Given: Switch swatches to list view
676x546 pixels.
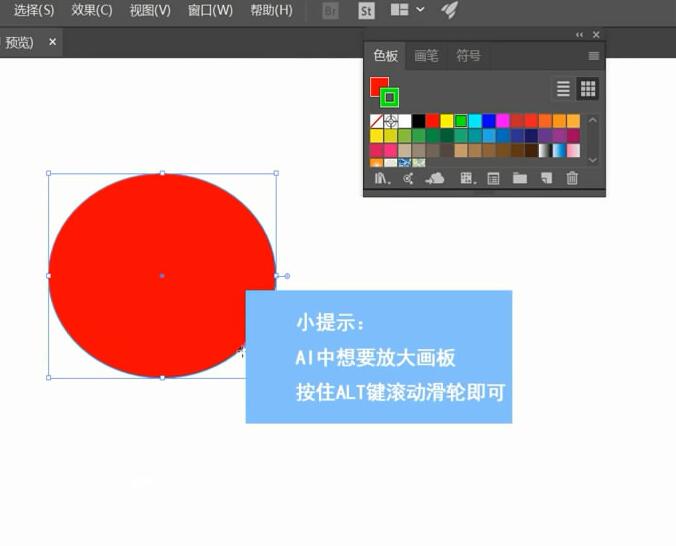Looking at the screenshot, I should [x=563, y=88].
